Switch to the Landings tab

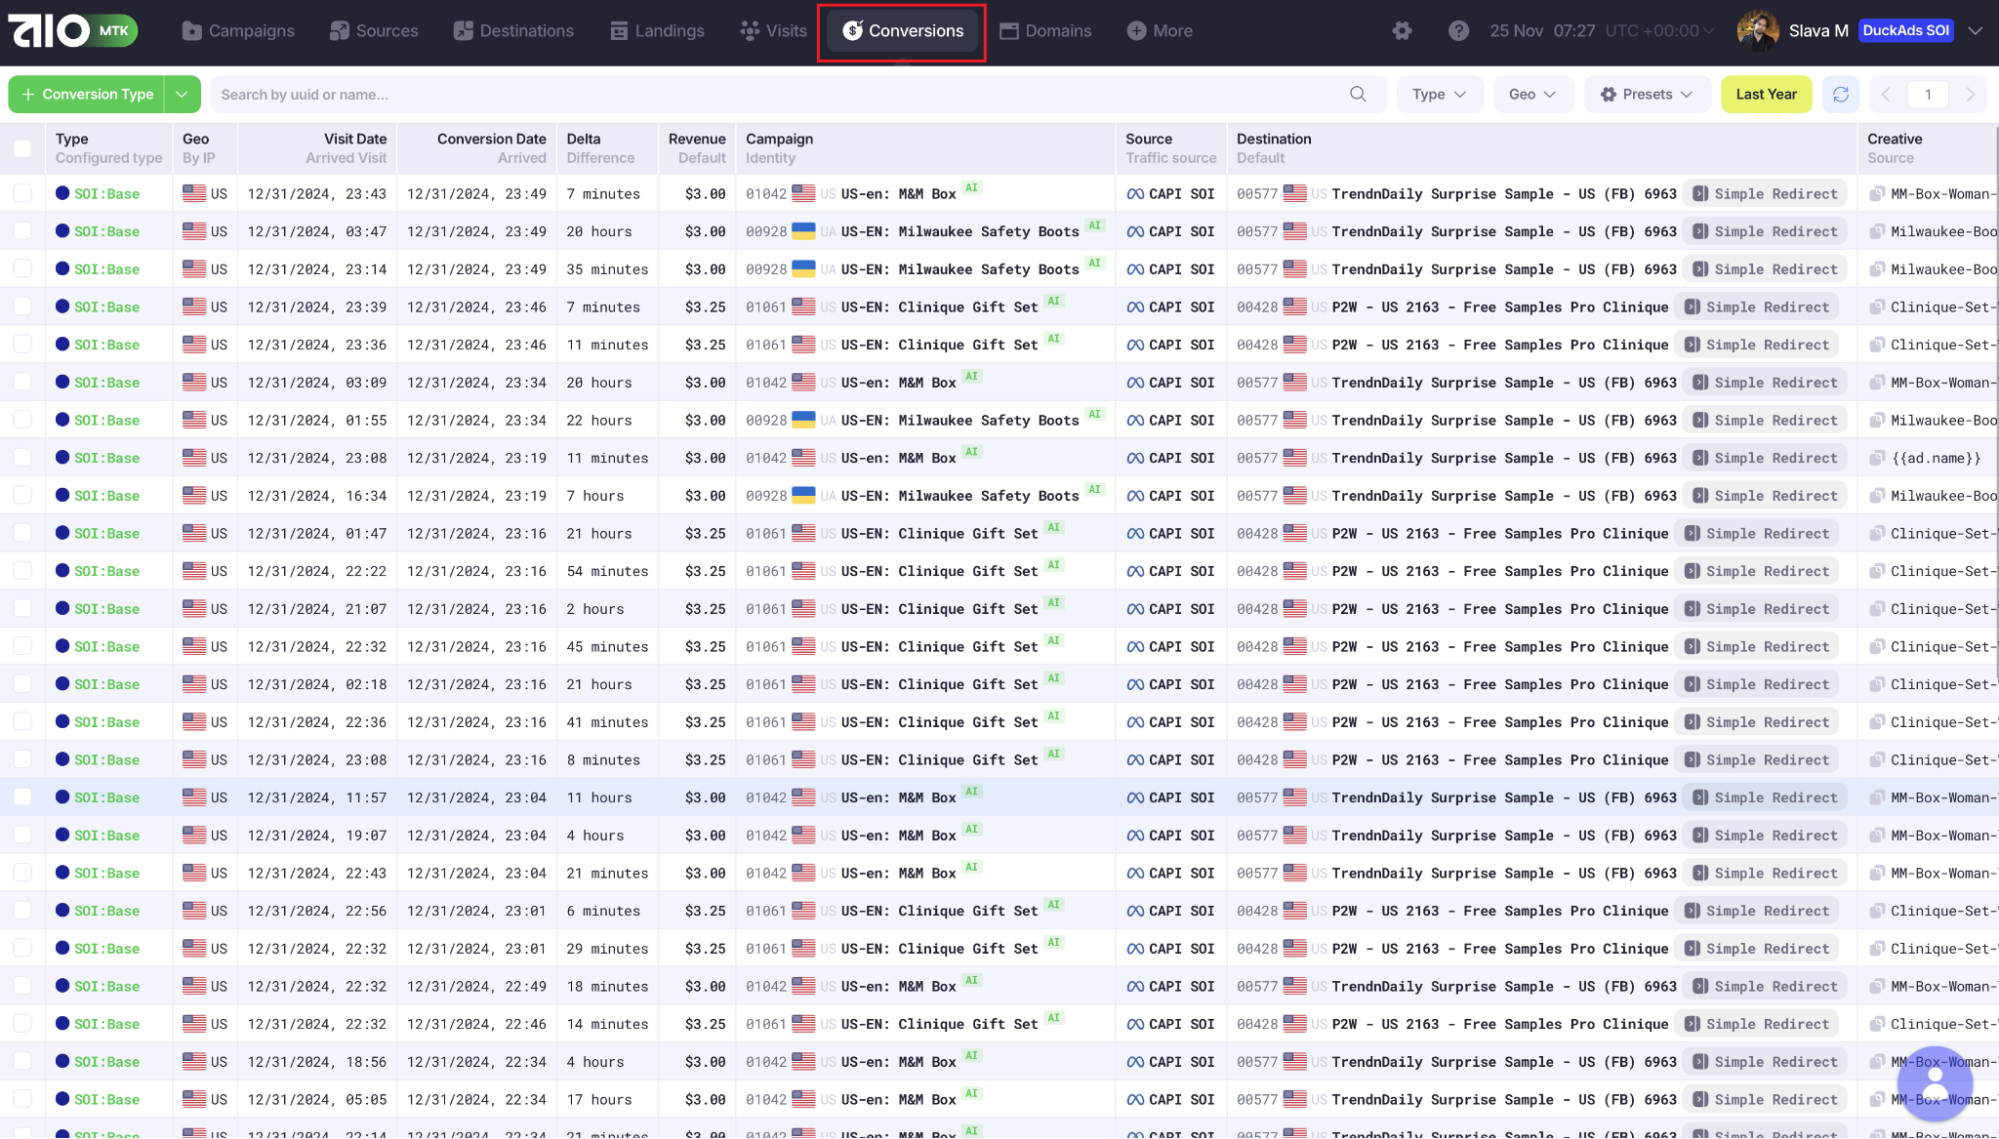(x=657, y=31)
